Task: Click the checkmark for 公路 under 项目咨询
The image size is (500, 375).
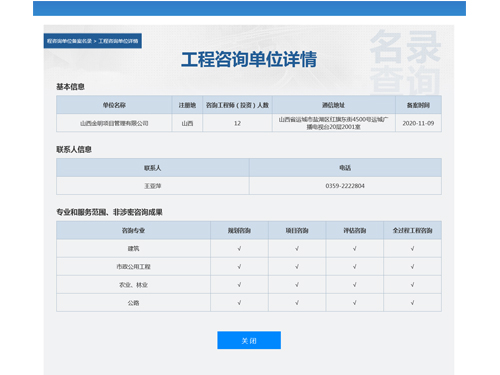Action: click(297, 303)
